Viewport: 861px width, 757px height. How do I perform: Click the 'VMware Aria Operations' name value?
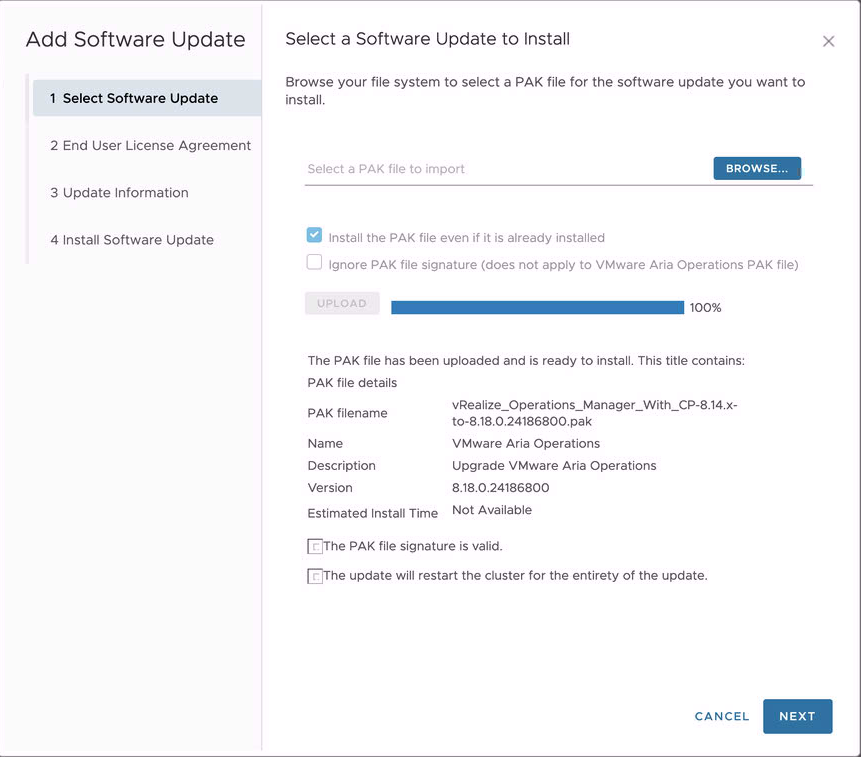coord(525,444)
